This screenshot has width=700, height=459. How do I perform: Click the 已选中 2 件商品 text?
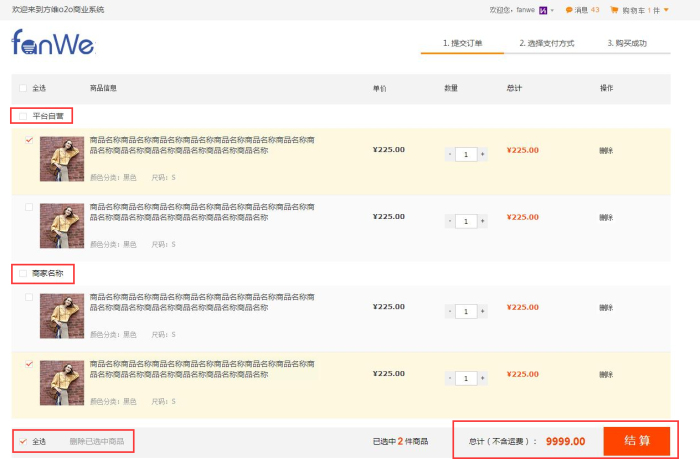click(400, 442)
